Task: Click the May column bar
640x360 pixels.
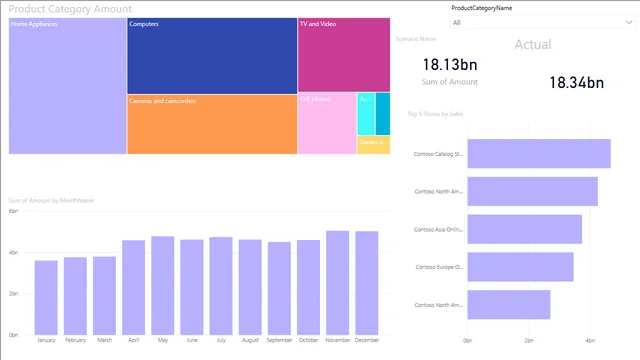Action: tap(163, 285)
